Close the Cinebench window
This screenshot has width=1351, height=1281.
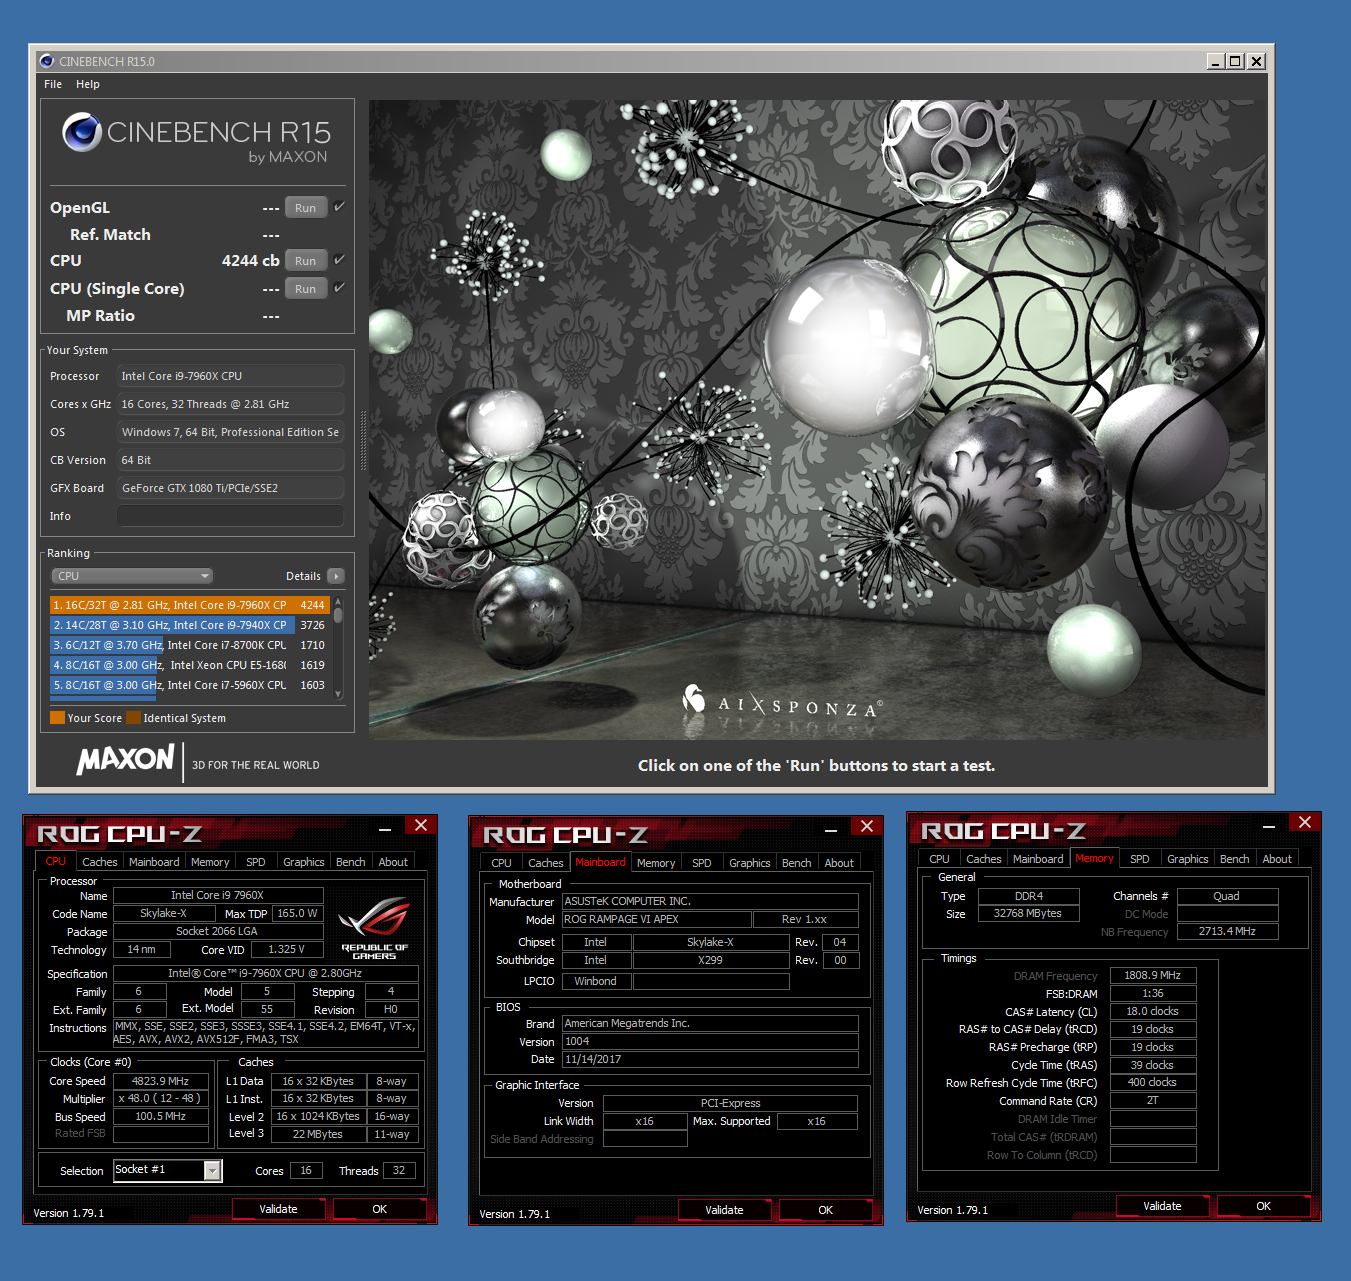point(1257,61)
